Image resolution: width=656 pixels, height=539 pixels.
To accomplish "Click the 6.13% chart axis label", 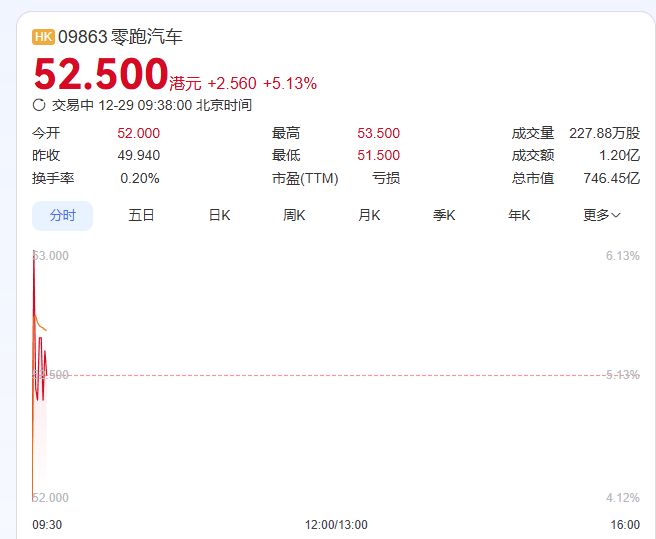I will (623, 256).
